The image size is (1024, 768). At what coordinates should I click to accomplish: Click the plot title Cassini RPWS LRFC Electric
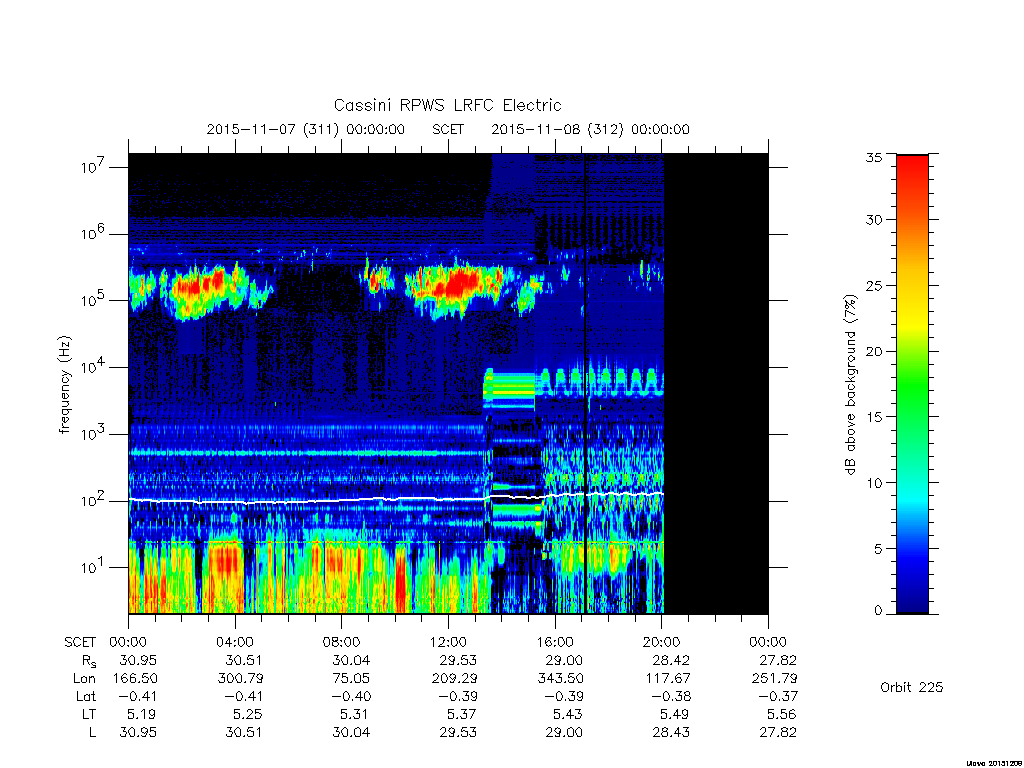pos(447,105)
